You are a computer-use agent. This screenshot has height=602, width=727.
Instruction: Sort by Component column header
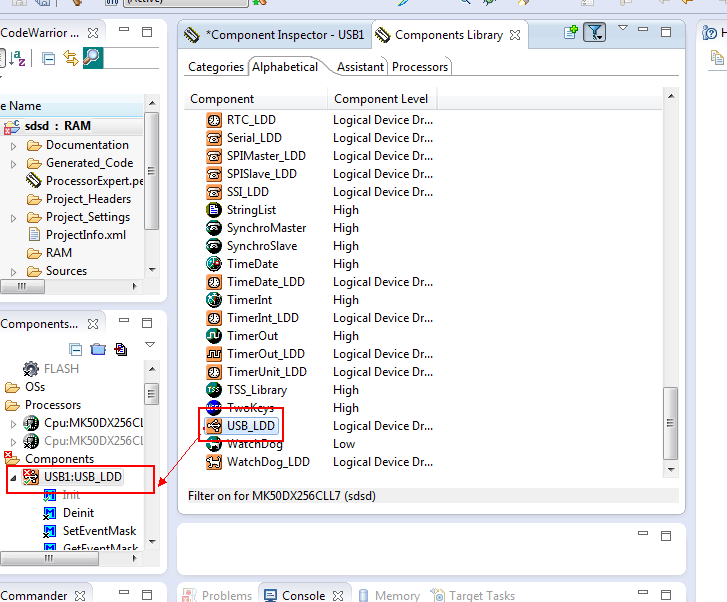click(x=256, y=99)
